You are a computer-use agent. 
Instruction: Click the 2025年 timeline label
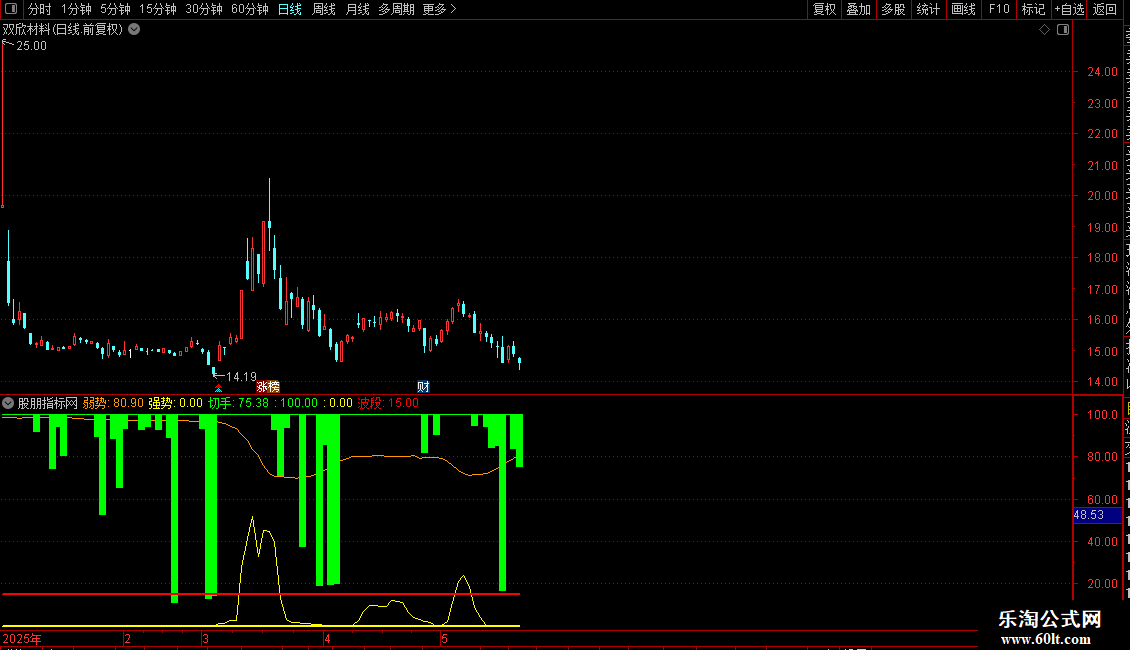pyautogui.click(x=22, y=639)
